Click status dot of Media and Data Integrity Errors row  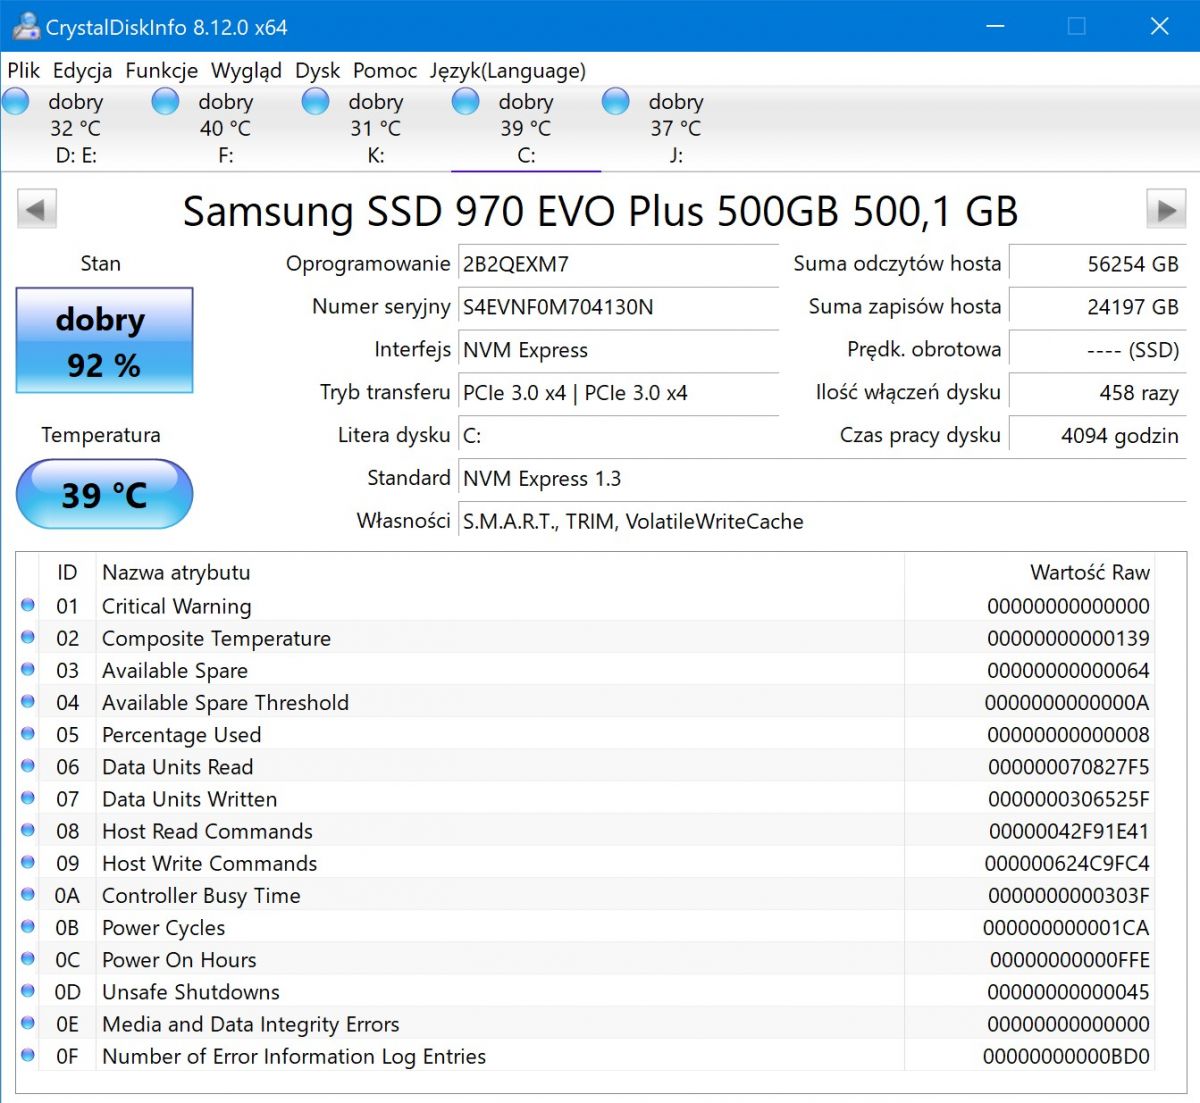tap(28, 1023)
